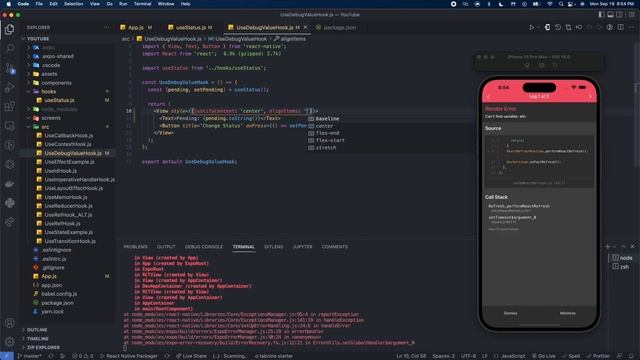The height and width of the screenshot is (360, 640).
Task: Open the DEBUG CONSOLE panel tab
Action: [204, 247]
